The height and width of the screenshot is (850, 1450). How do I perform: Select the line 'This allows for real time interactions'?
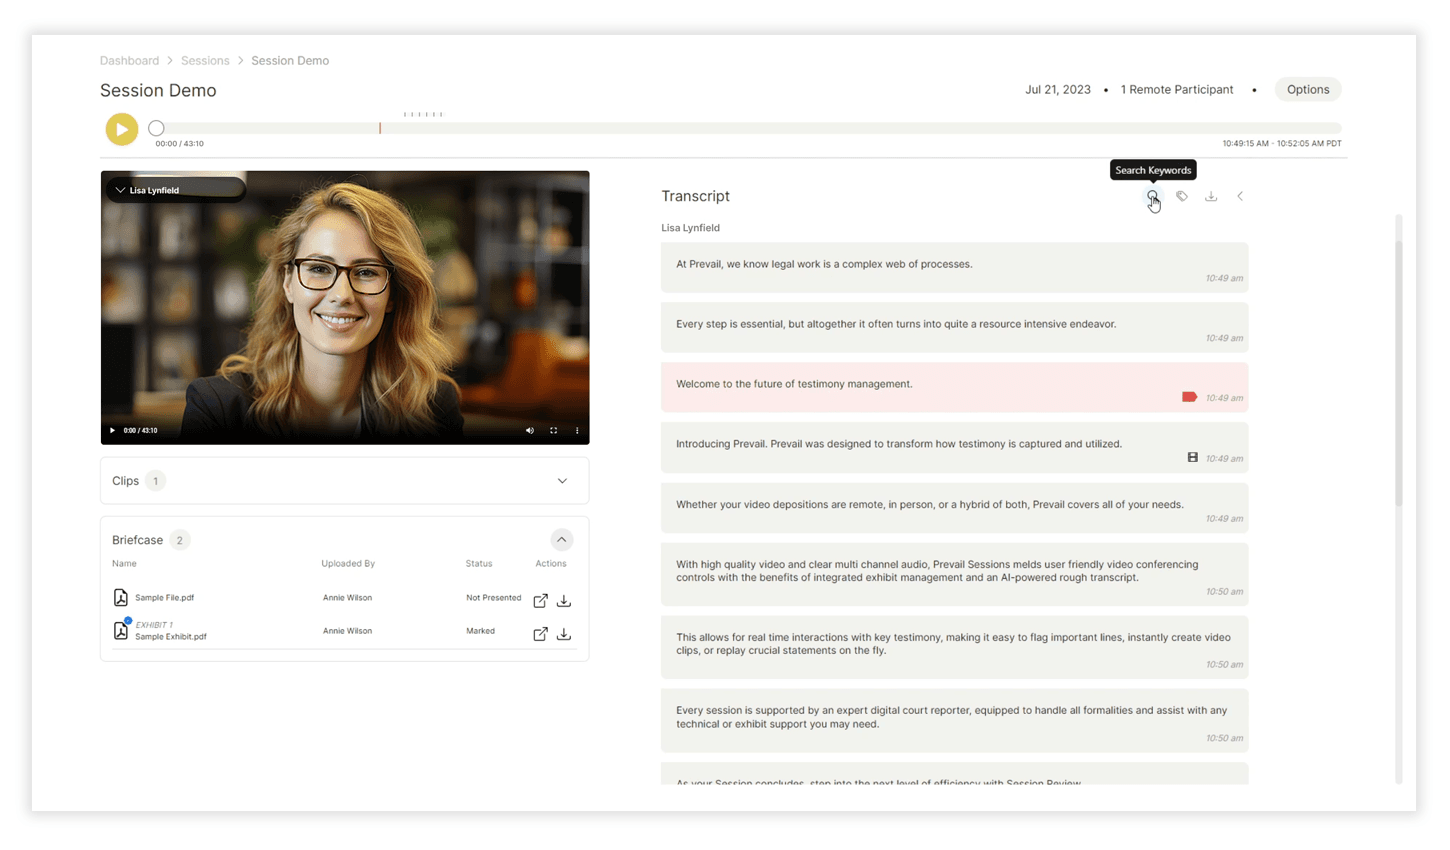coord(954,647)
